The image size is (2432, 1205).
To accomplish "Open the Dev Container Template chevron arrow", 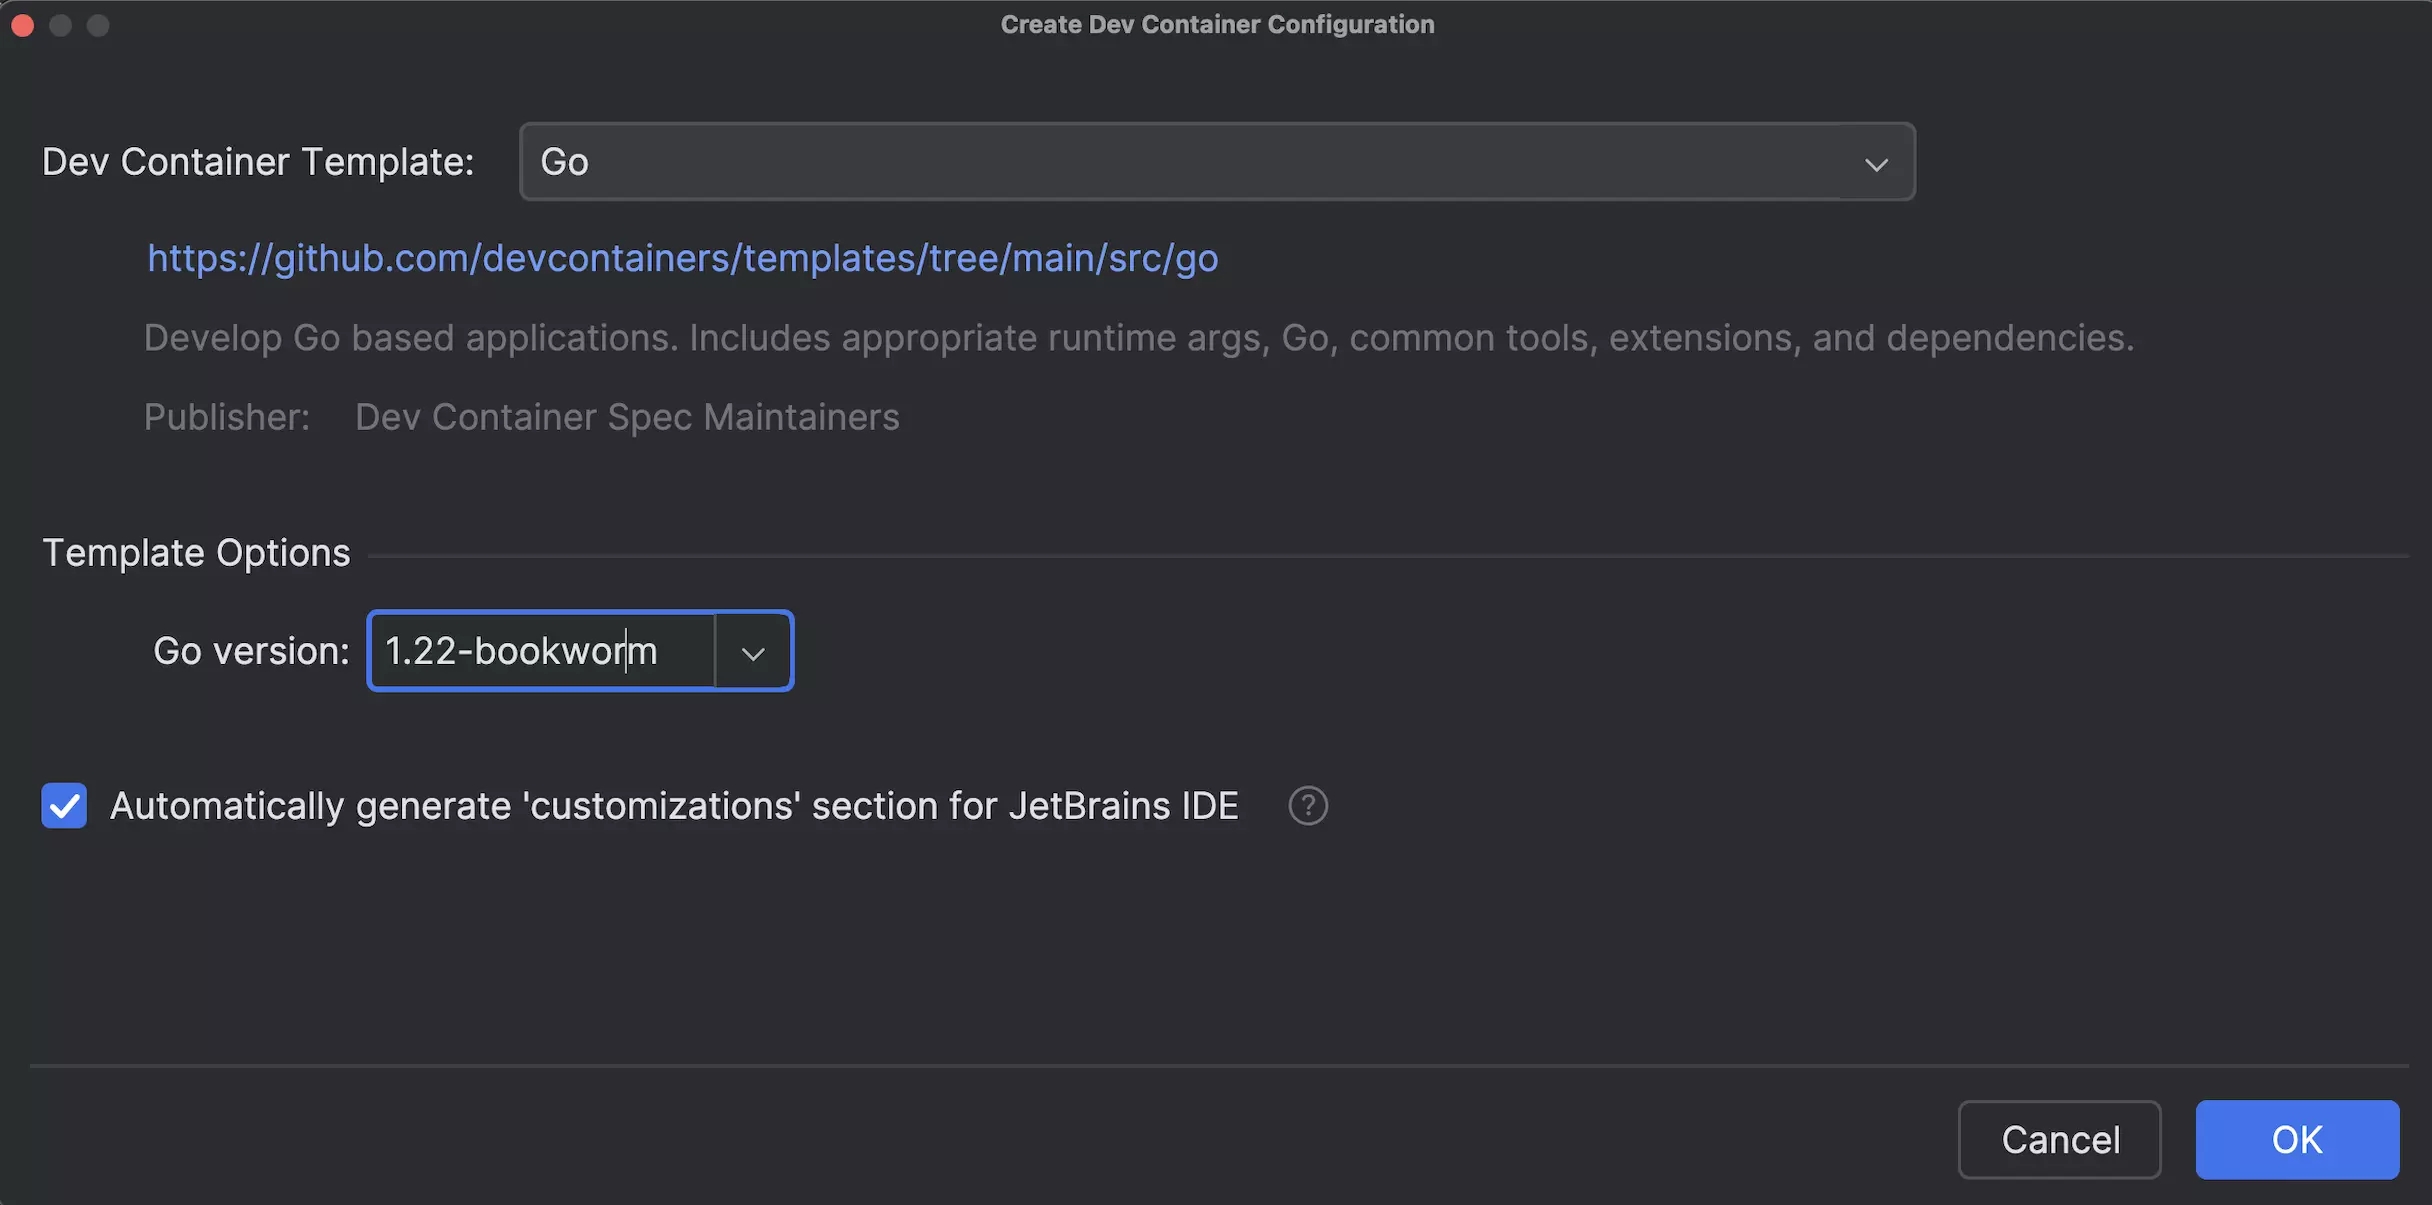I will (x=1876, y=163).
